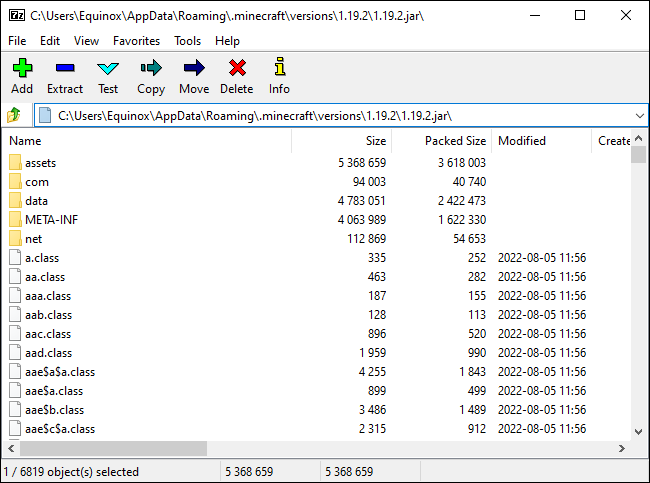Viewport: 650px width, 483px height.
Task: Click modified date of a.class row
Action: coord(542,258)
